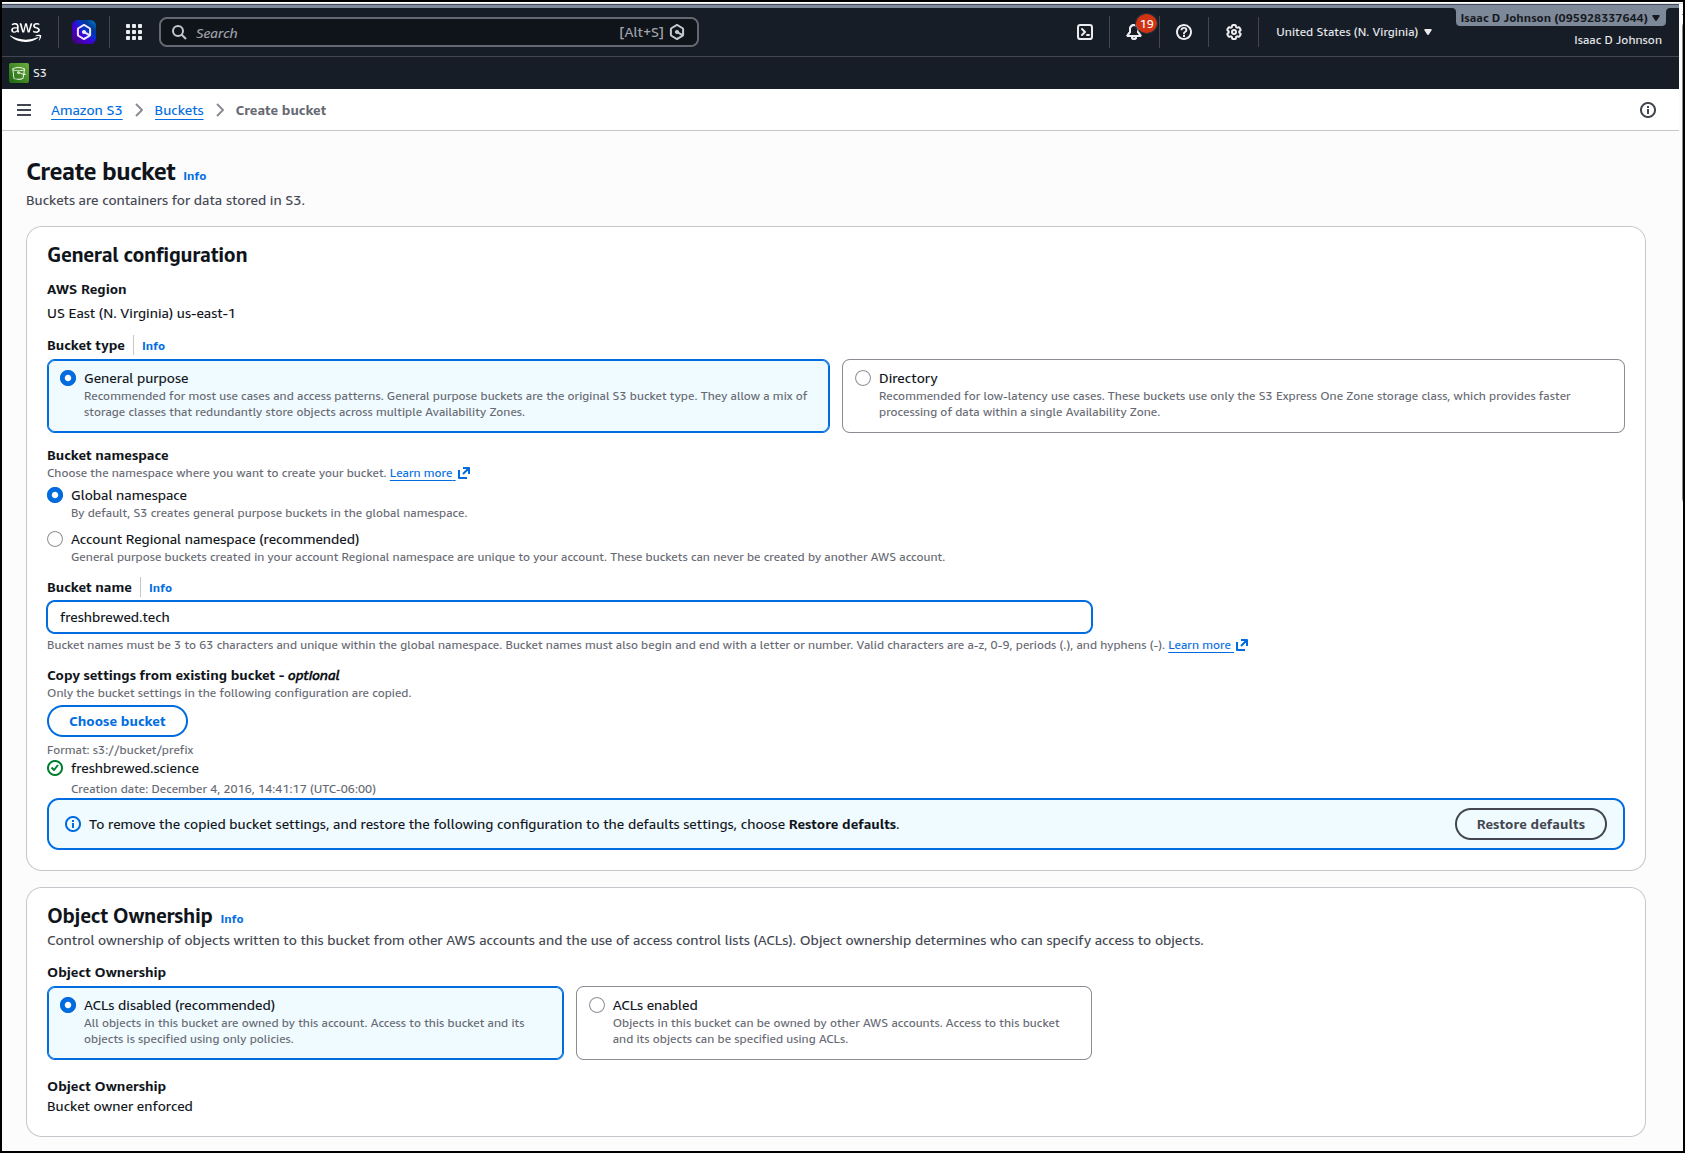Click external link icon beside bucket name Learn more

(1242, 645)
